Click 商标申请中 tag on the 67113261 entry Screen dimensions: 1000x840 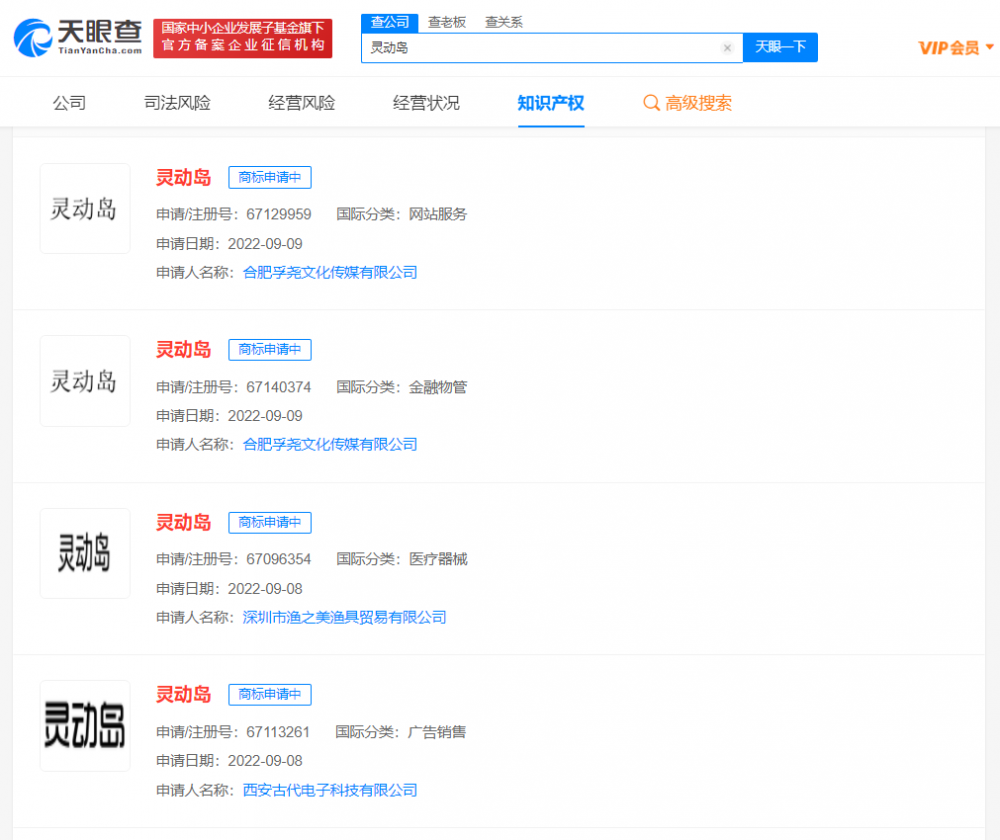pyautogui.click(x=270, y=694)
